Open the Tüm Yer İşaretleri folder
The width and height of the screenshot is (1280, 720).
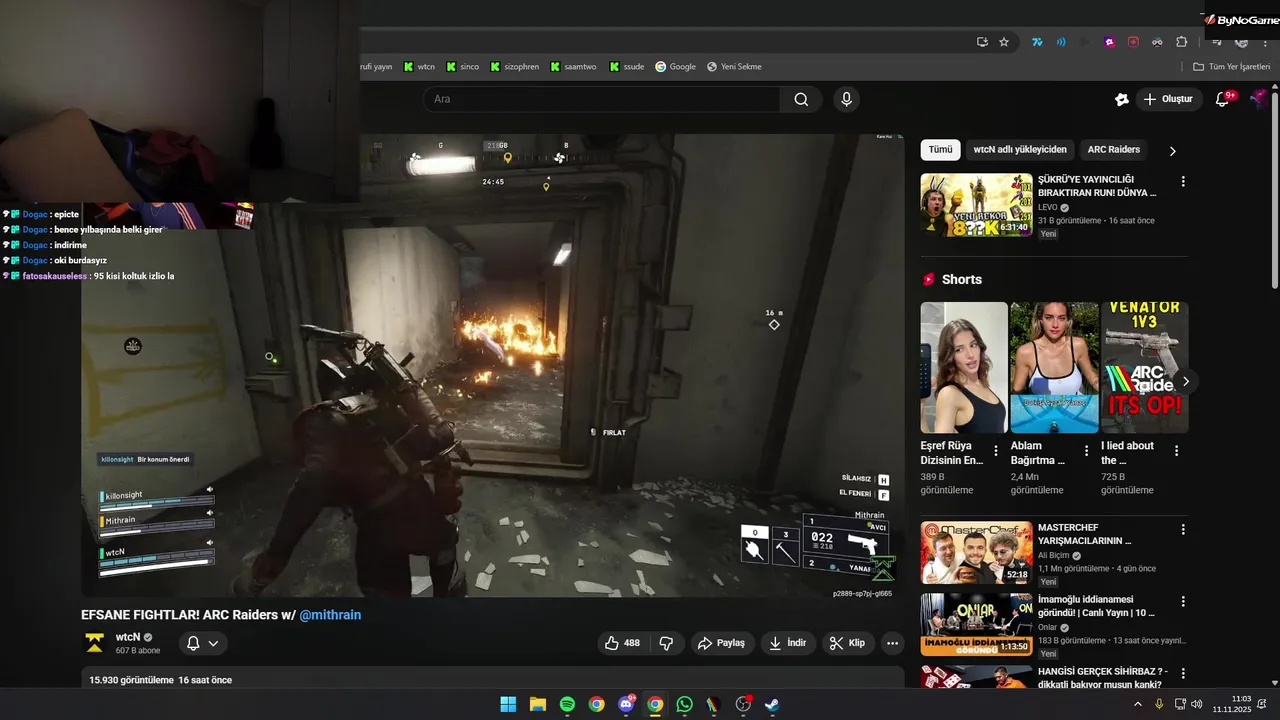[x=1231, y=67]
